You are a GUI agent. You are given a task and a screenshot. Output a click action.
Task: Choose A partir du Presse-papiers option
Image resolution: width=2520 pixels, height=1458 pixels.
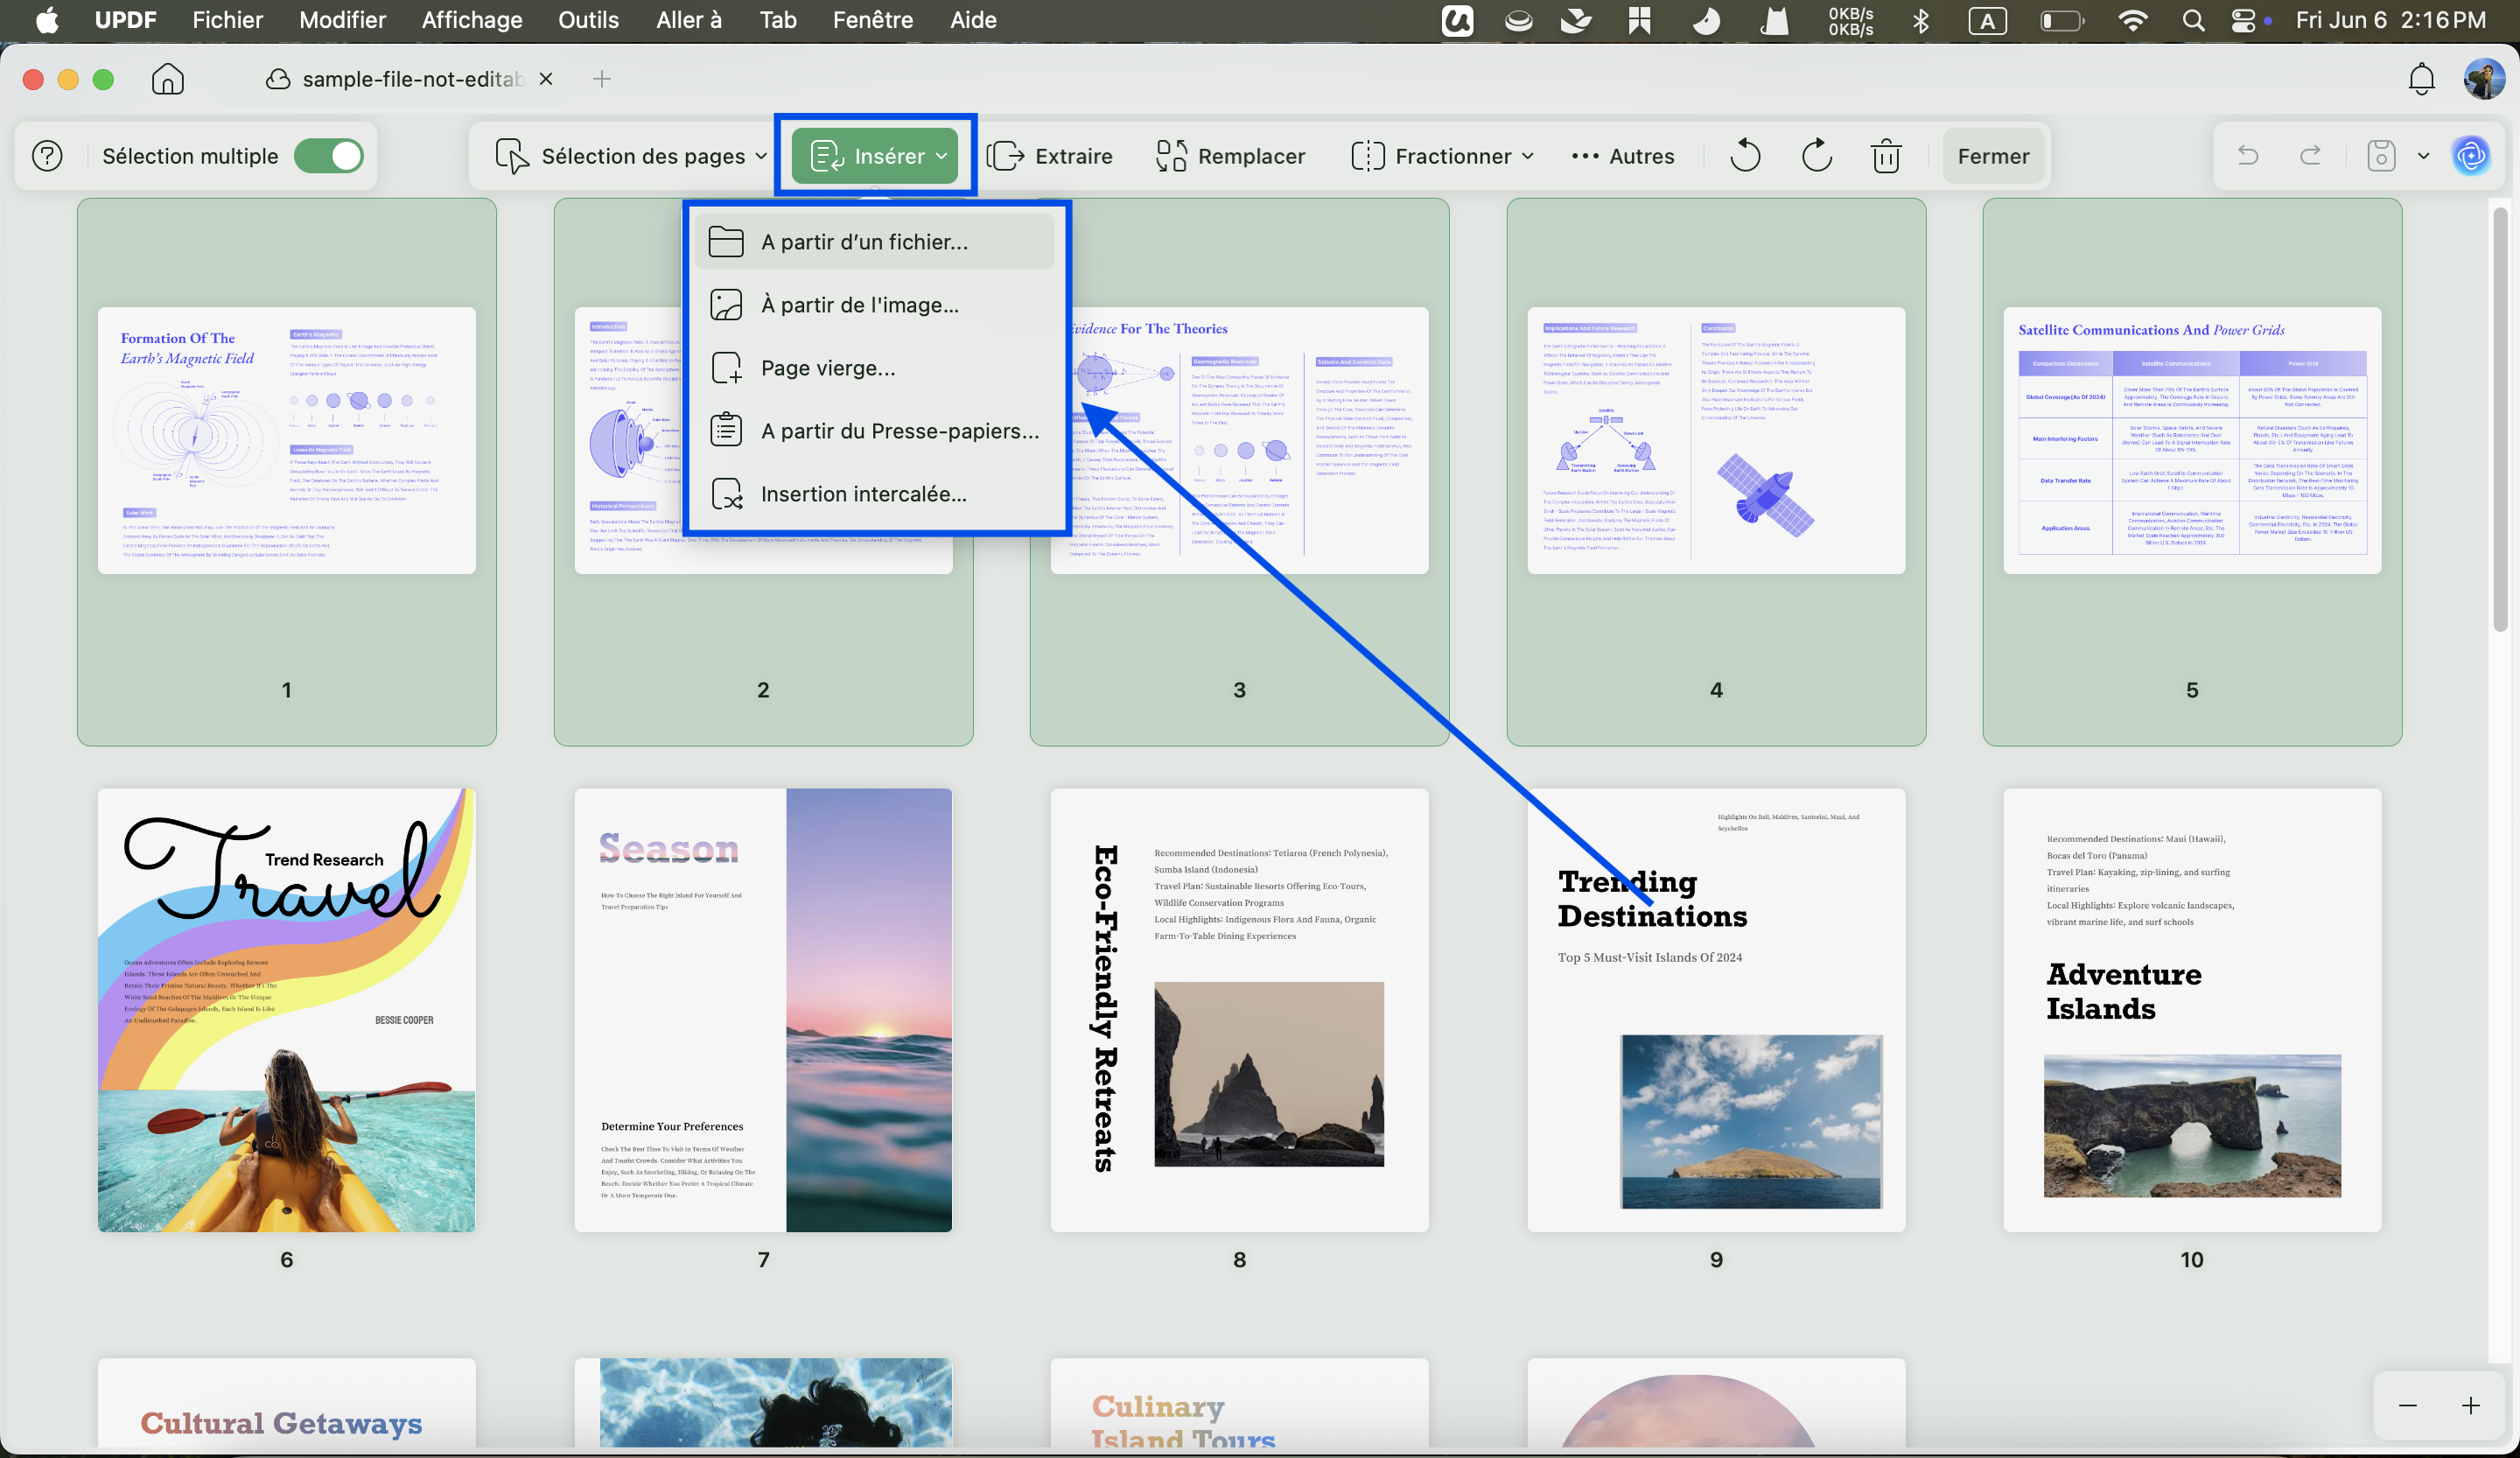point(874,431)
